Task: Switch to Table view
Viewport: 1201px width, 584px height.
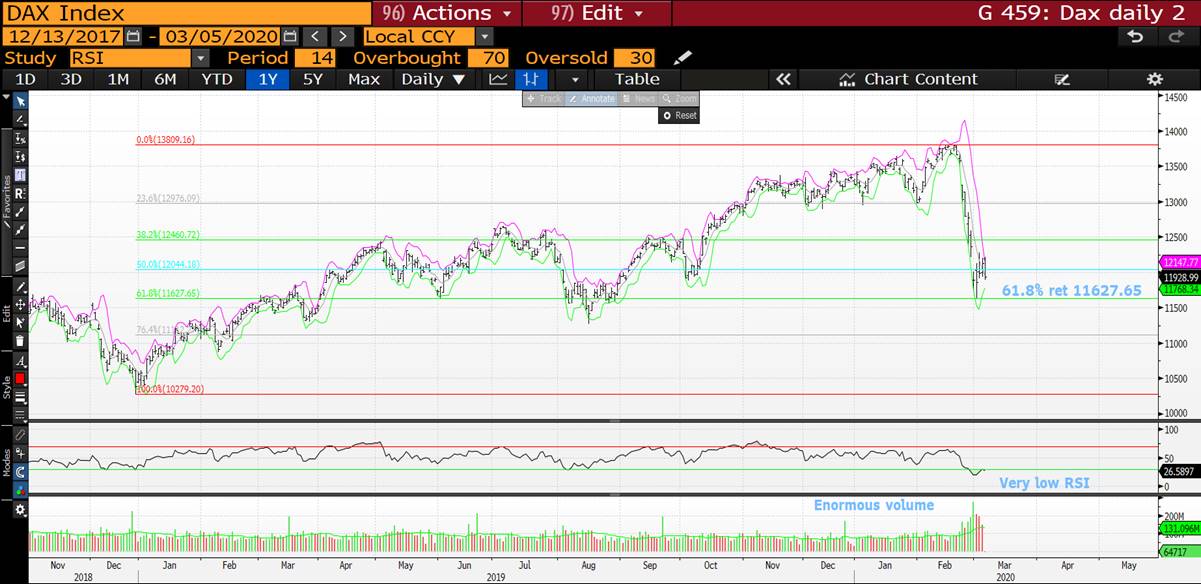Action: coord(637,79)
